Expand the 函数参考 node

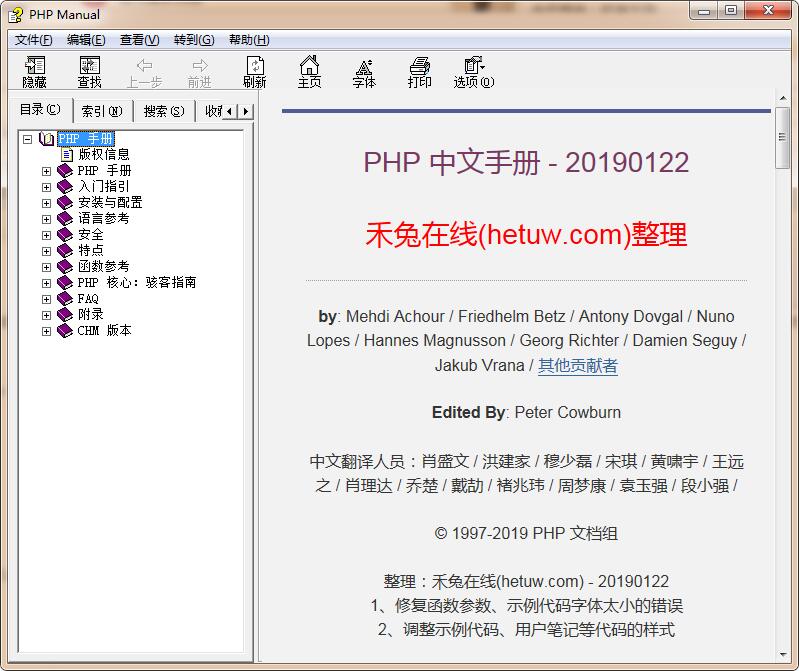[x=46, y=267]
